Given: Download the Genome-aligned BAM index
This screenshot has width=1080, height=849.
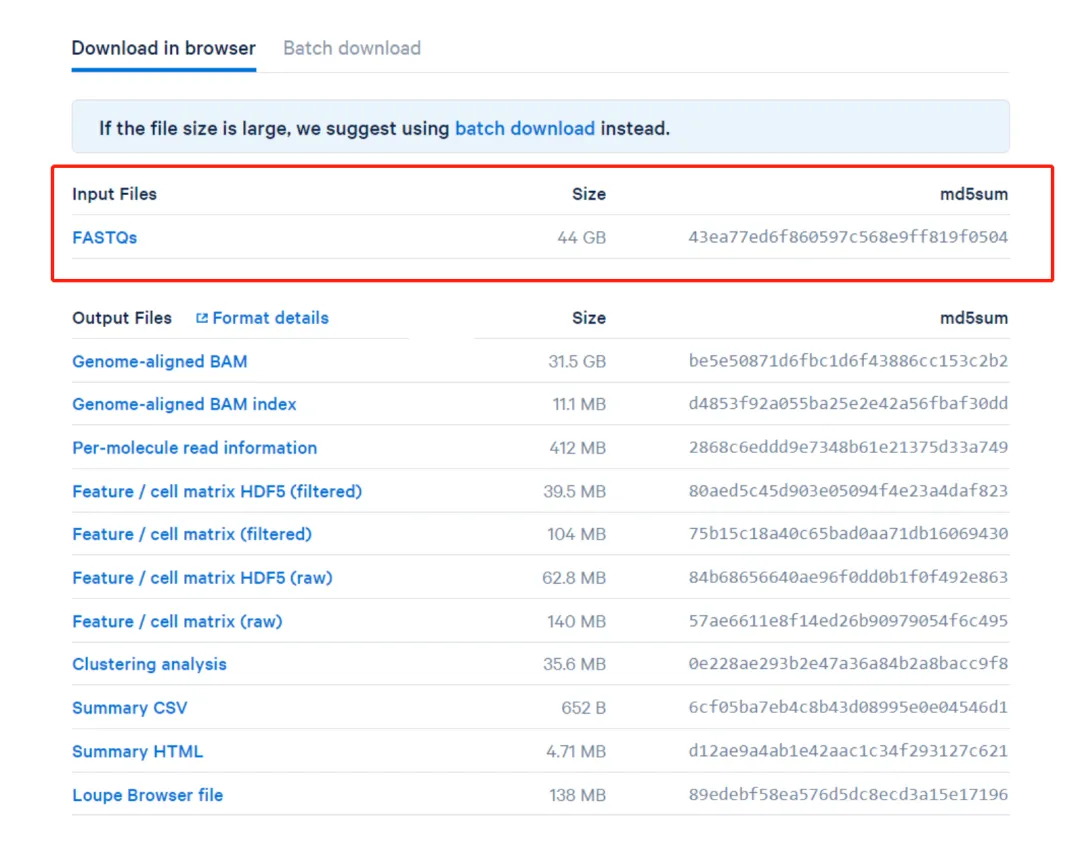Looking at the screenshot, I should click(184, 404).
